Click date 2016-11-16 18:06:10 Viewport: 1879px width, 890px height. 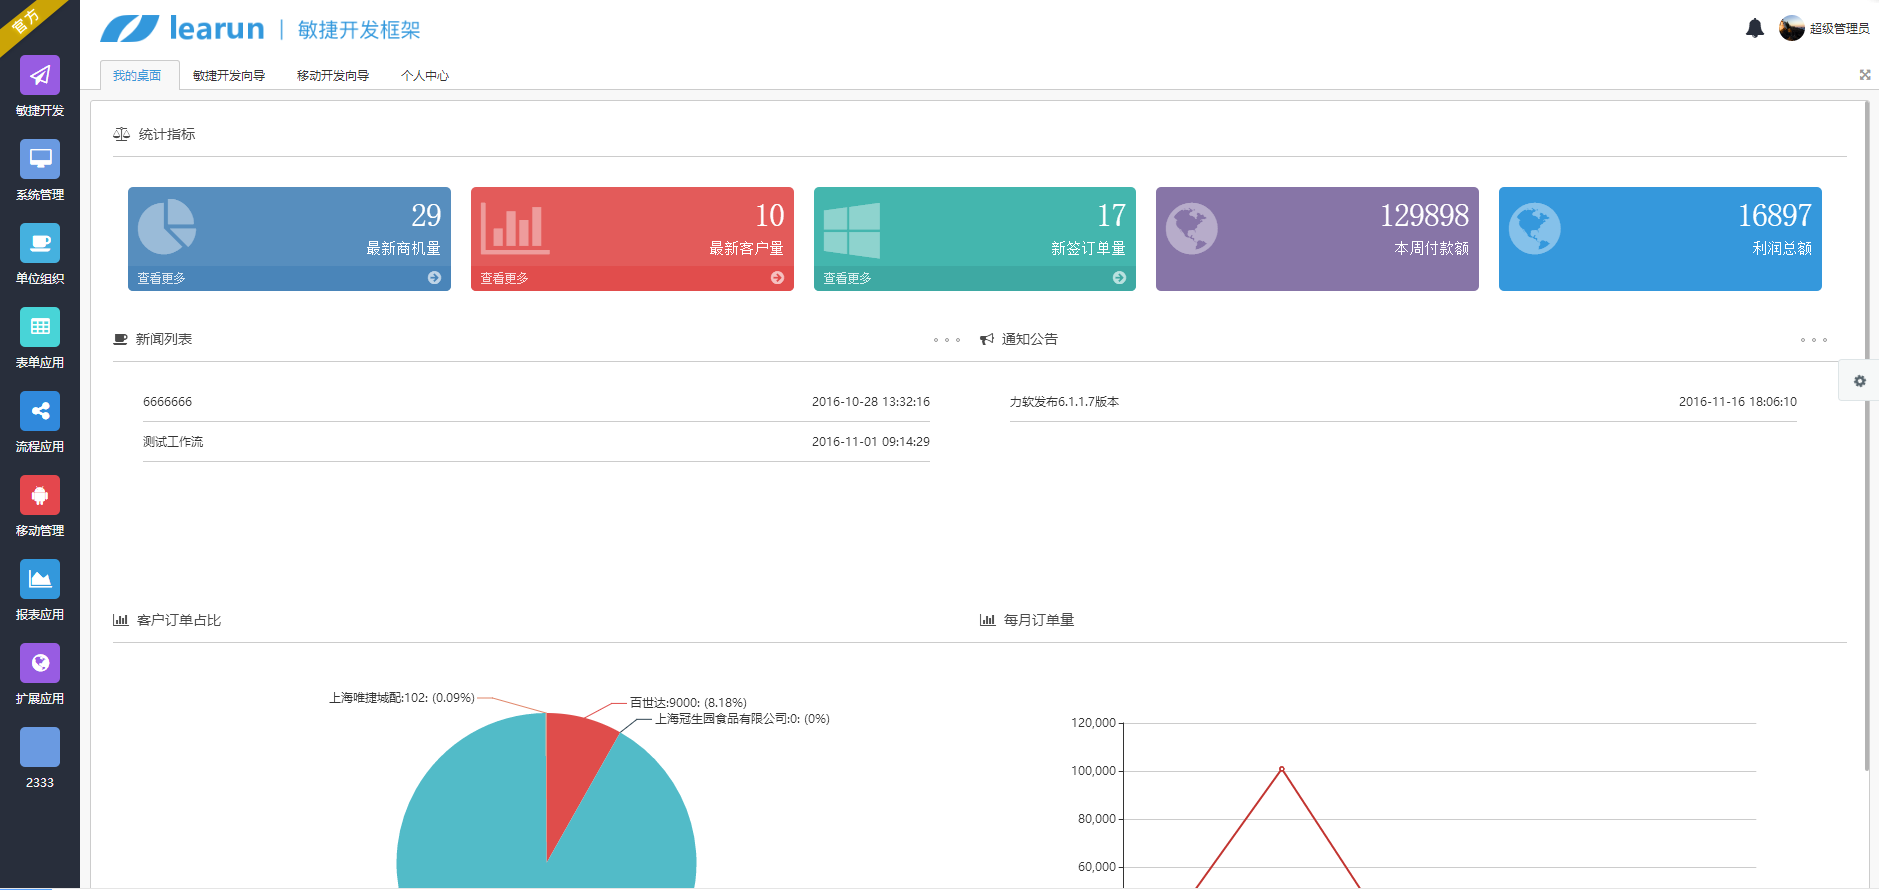click(1737, 402)
